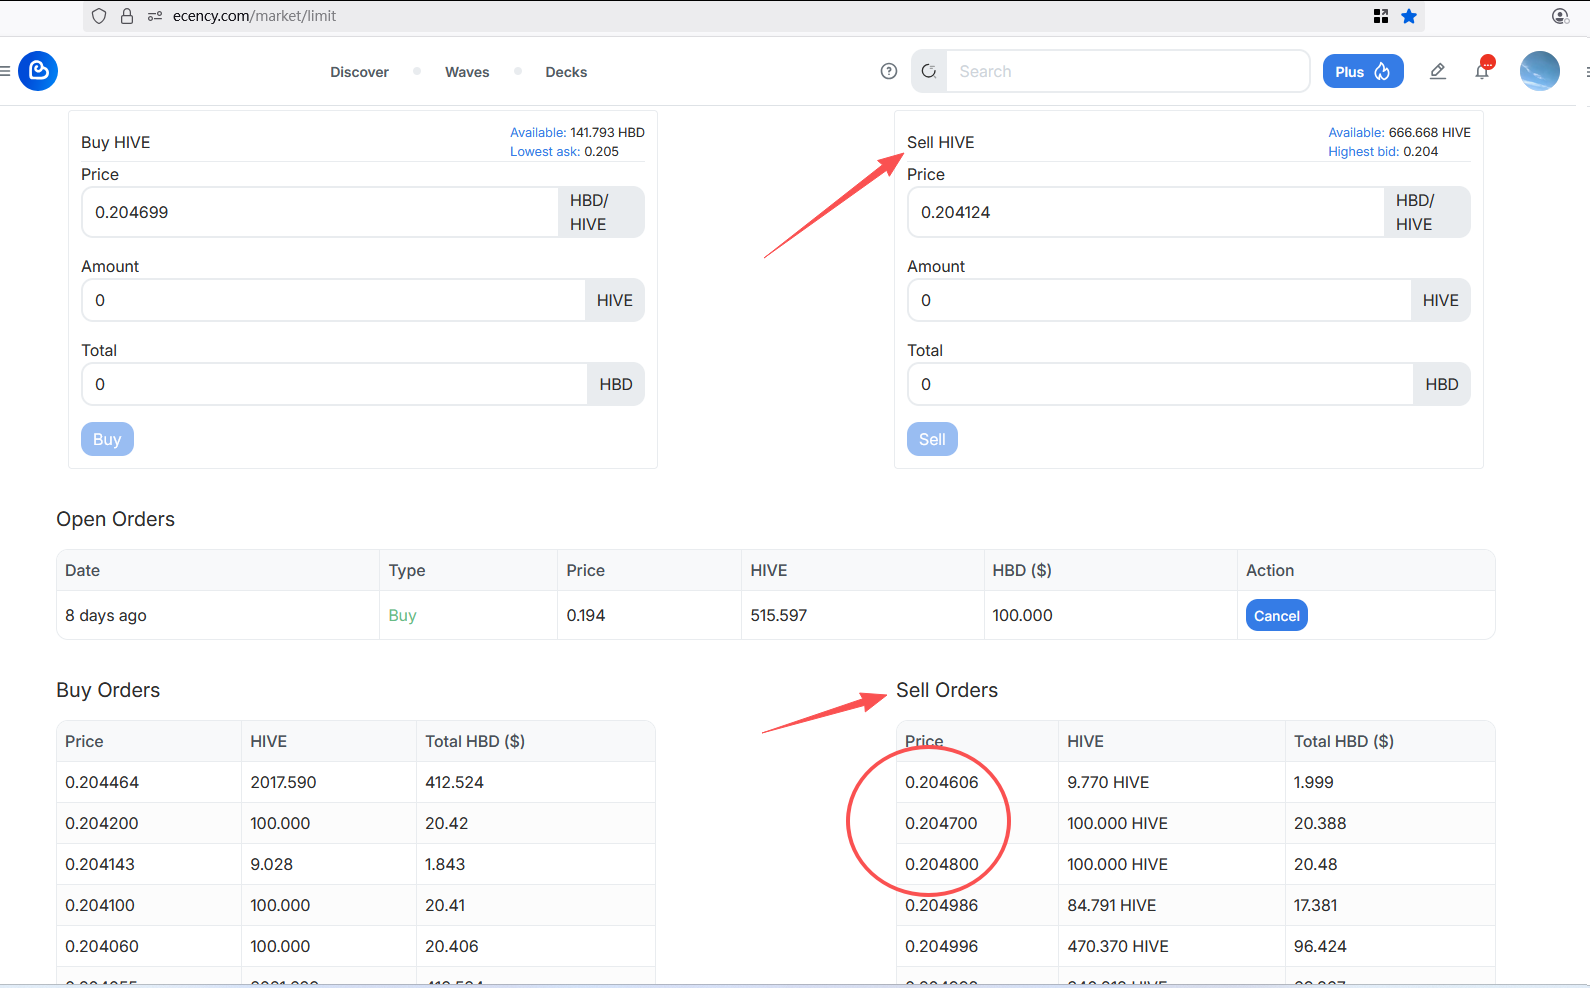Select sell order price 0.204700

(x=942, y=823)
